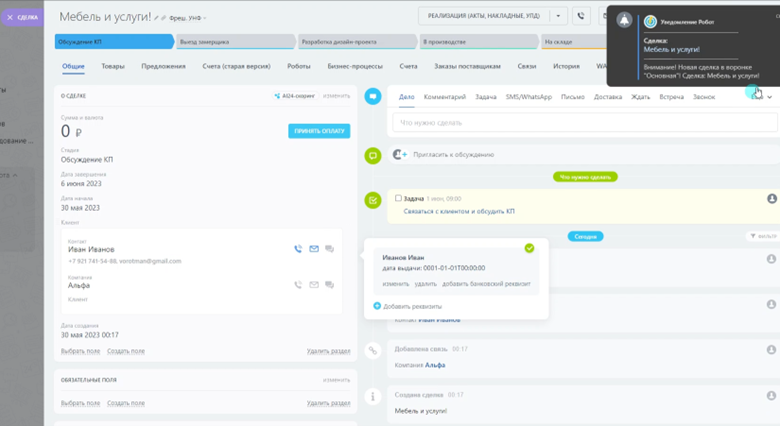This screenshot has height=426, width=780.
Task: Open the Комментарий timeline tab
Action: tap(445, 97)
